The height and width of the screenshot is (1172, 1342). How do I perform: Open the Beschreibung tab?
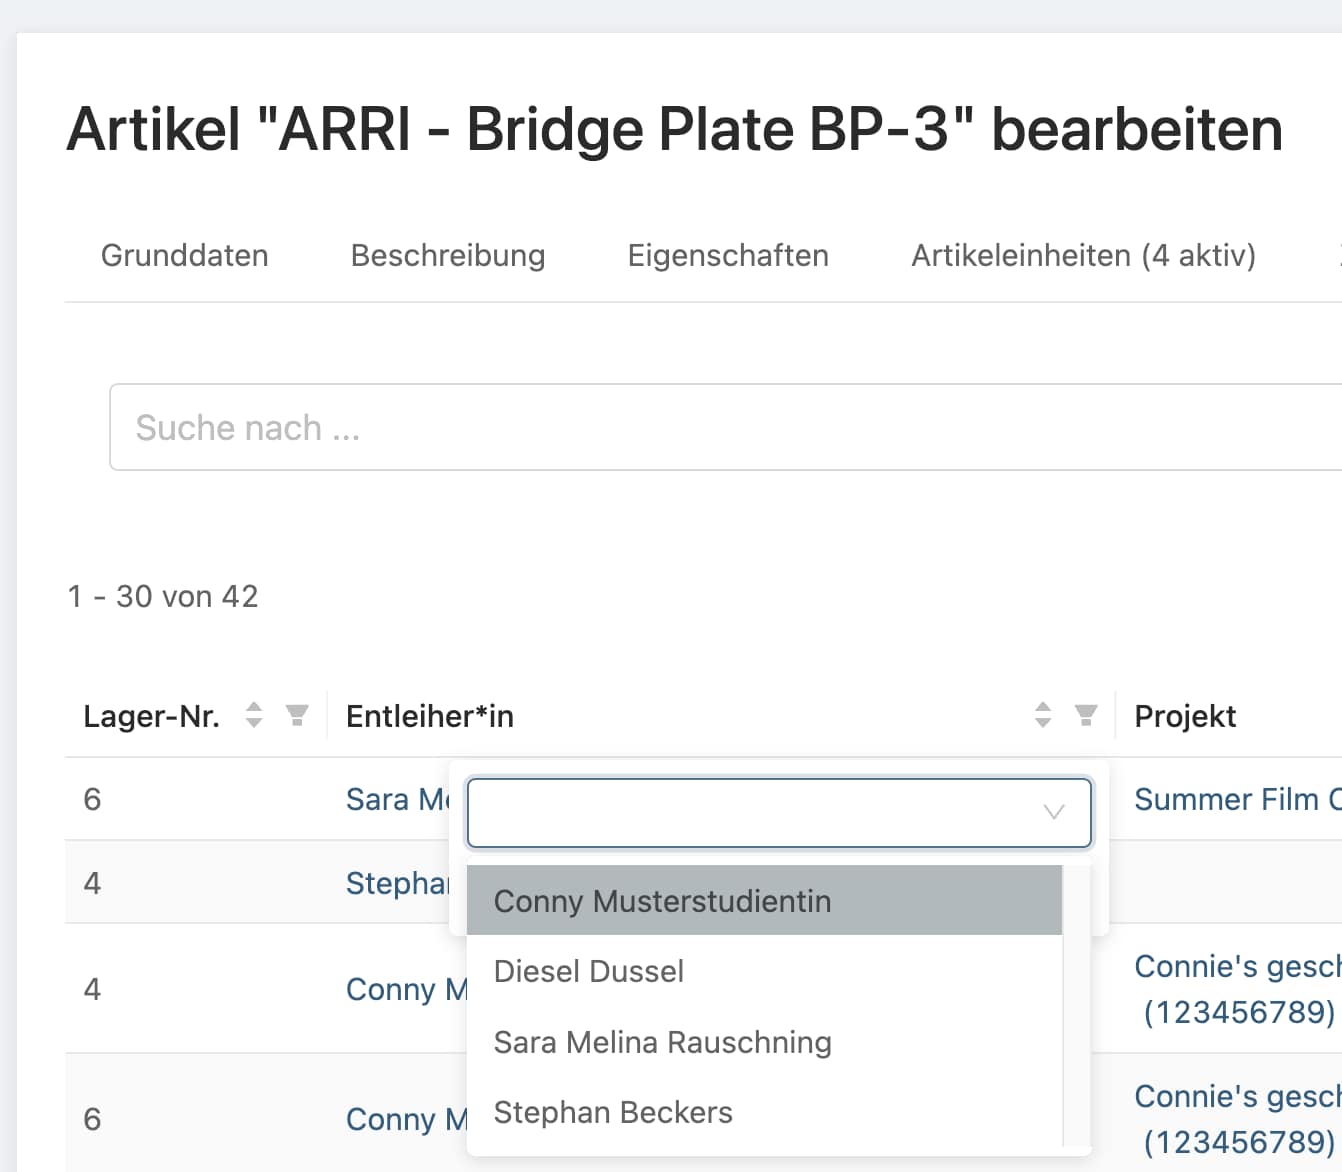pos(448,256)
